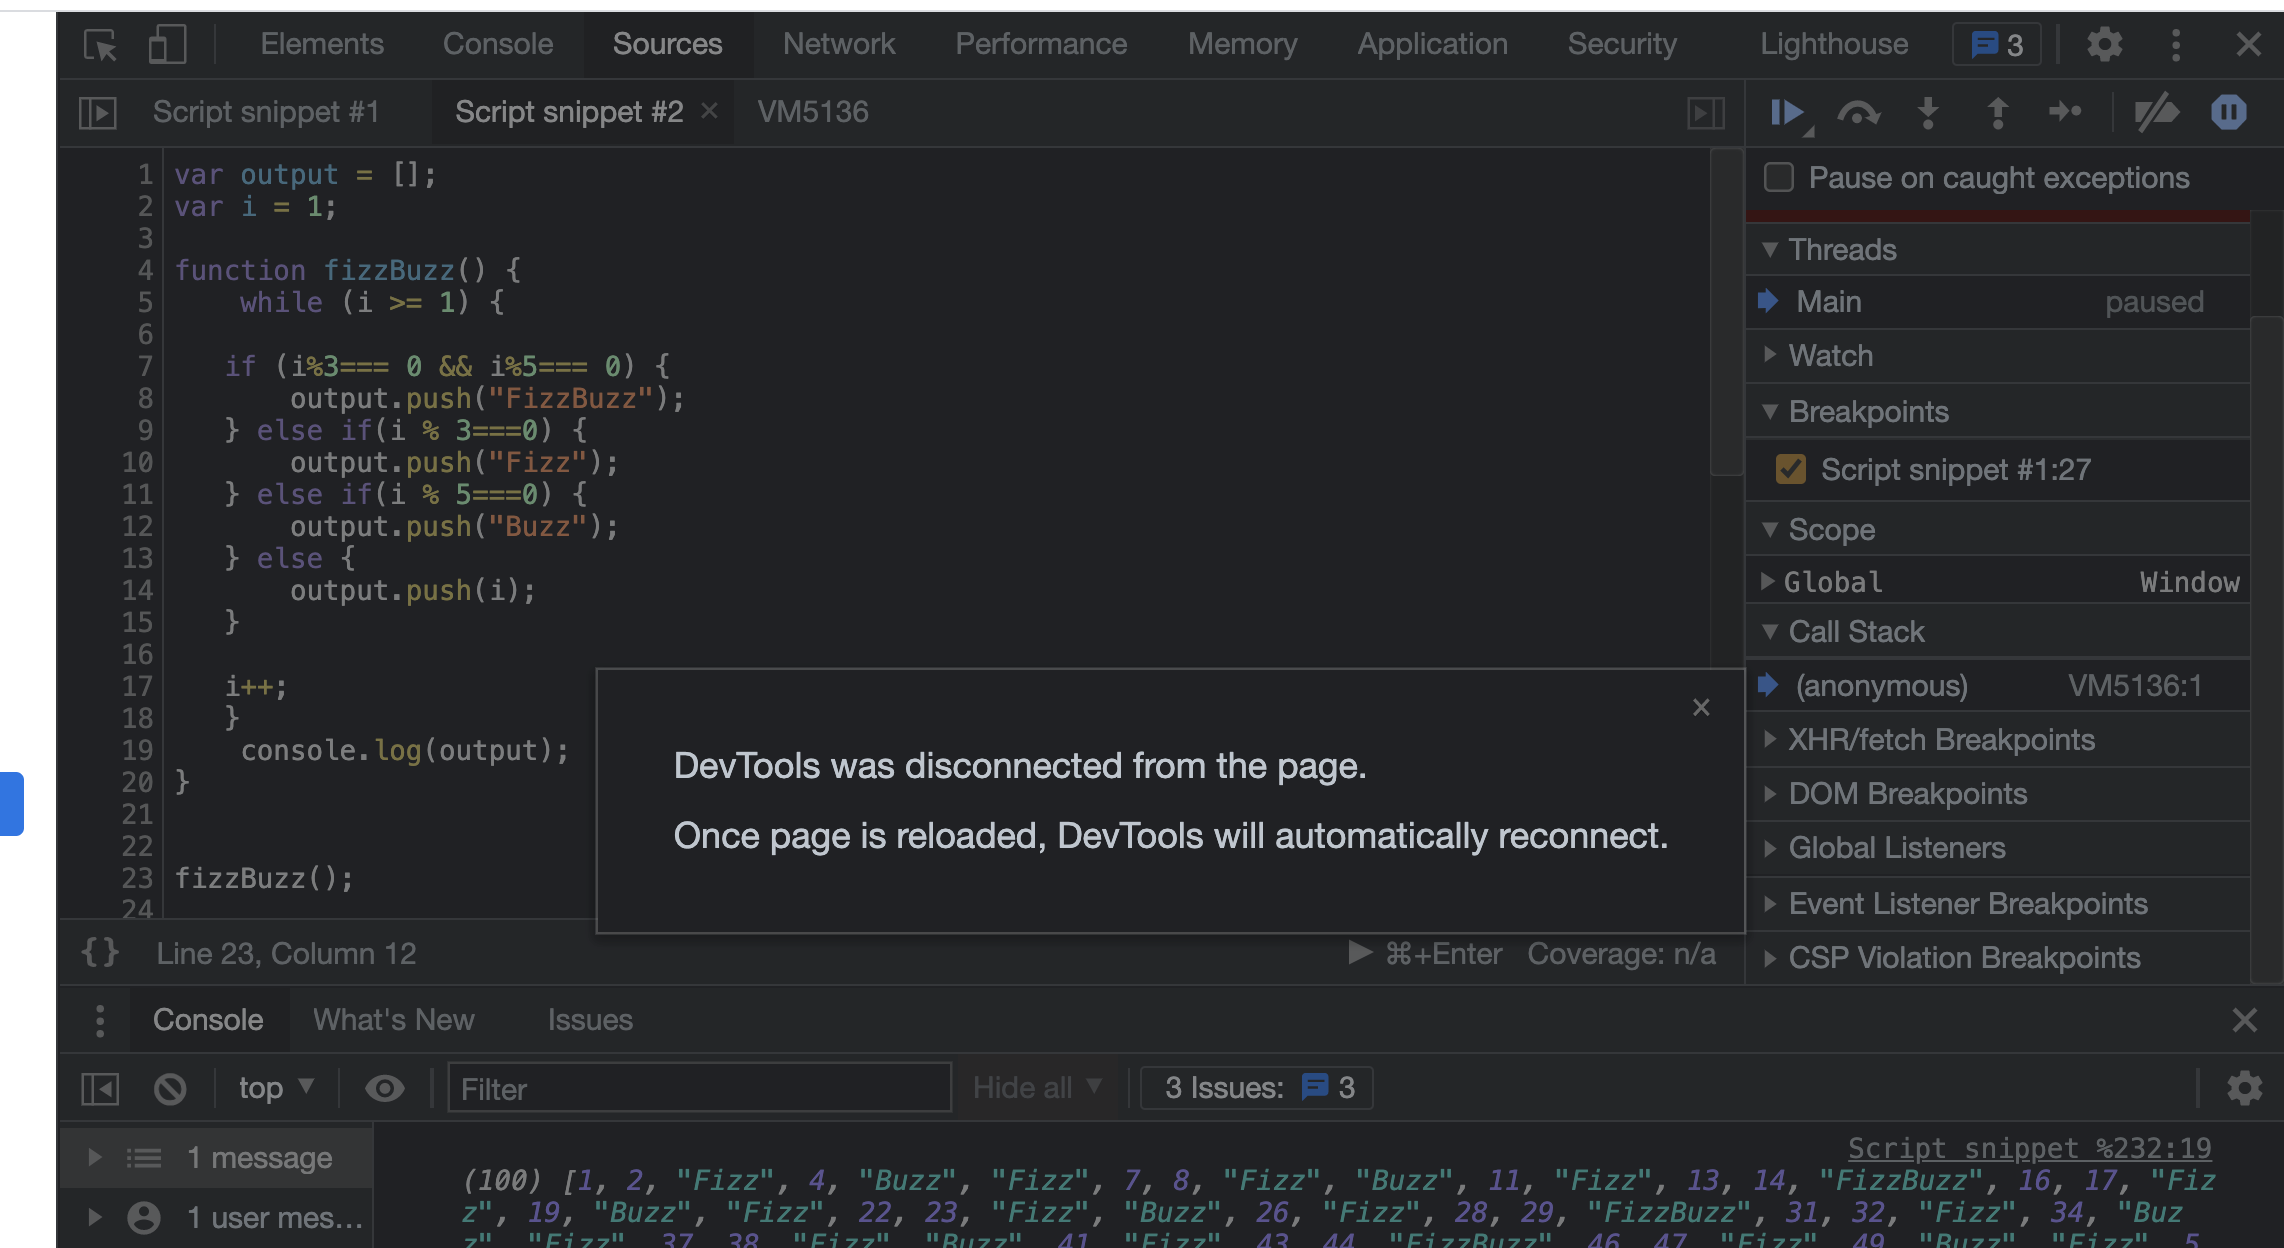Click the inspect element picker icon
2284x1248 pixels.
click(x=100, y=45)
